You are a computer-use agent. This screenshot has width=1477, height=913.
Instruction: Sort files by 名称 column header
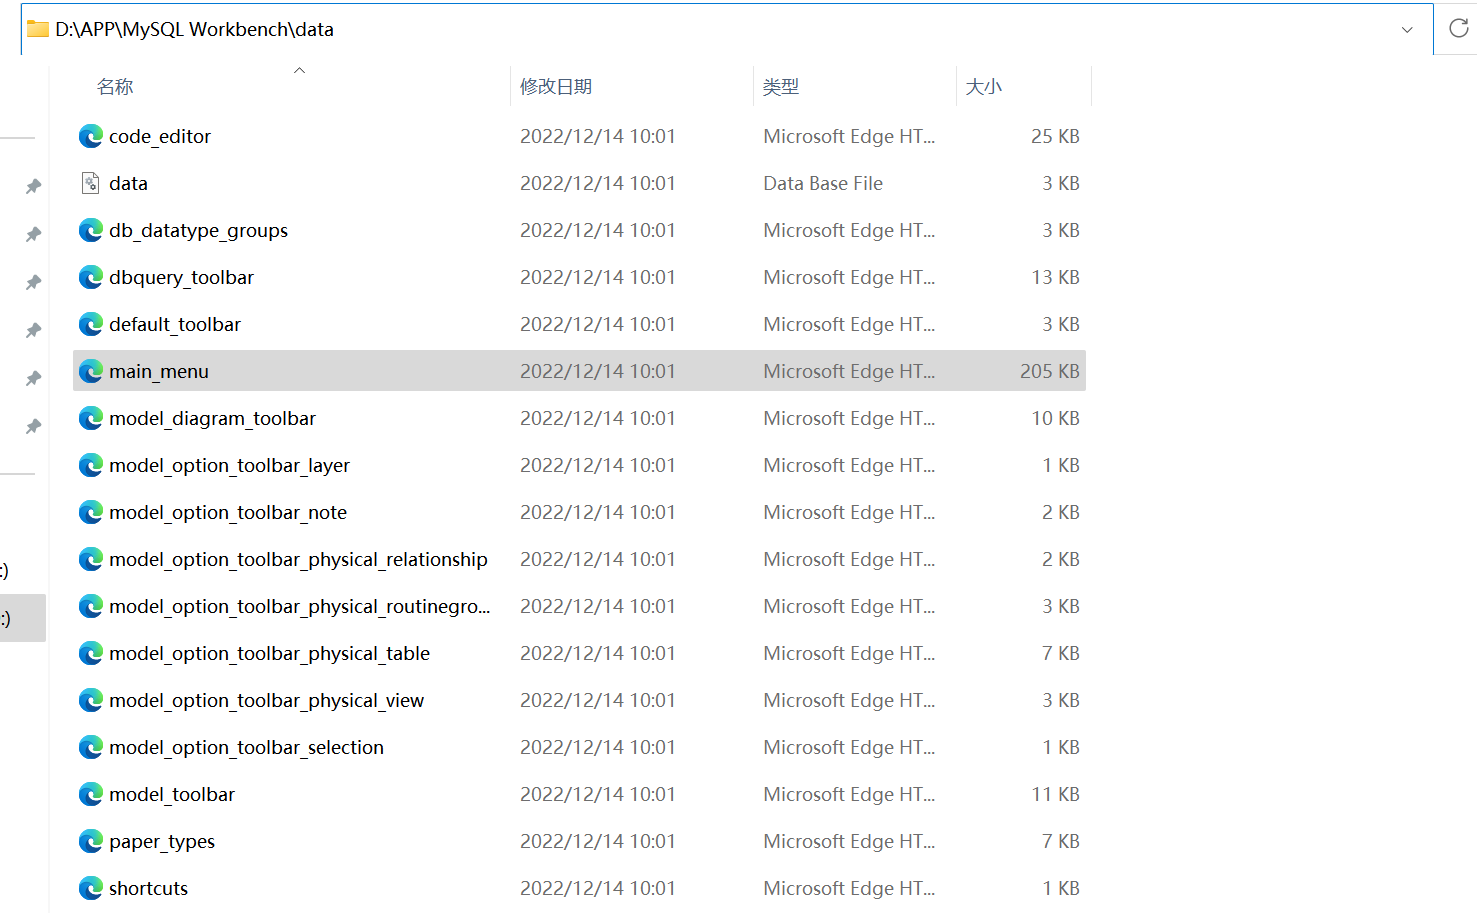point(115,87)
